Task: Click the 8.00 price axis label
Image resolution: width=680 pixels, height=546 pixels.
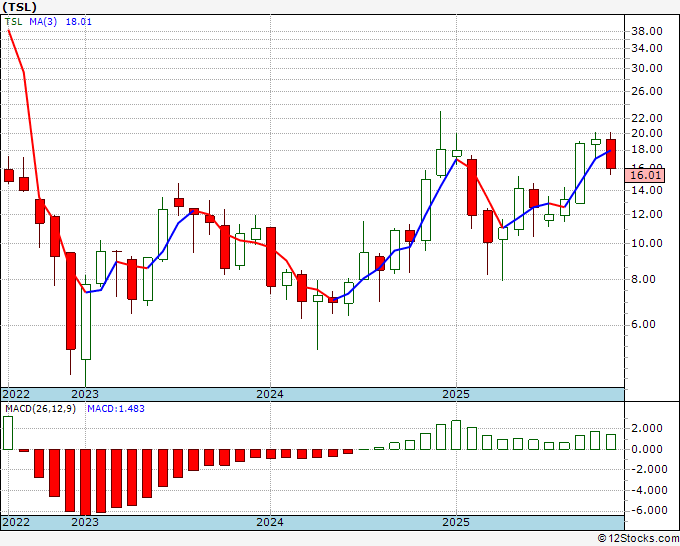Action: [x=643, y=279]
